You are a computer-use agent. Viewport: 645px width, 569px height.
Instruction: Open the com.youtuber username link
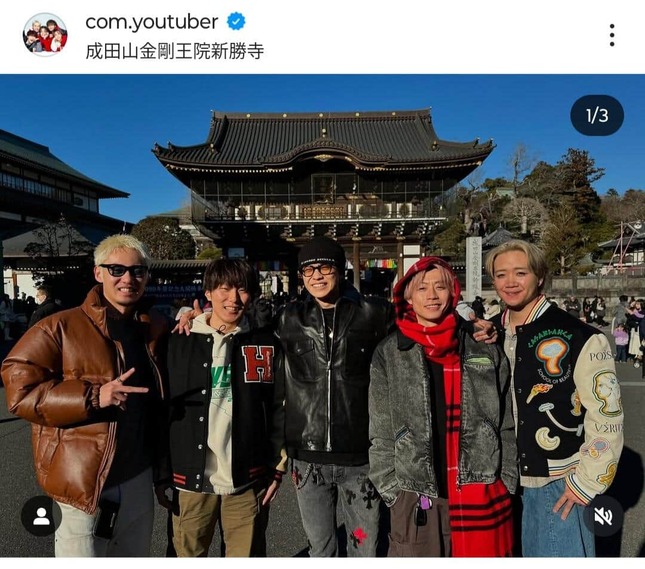point(151,21)
